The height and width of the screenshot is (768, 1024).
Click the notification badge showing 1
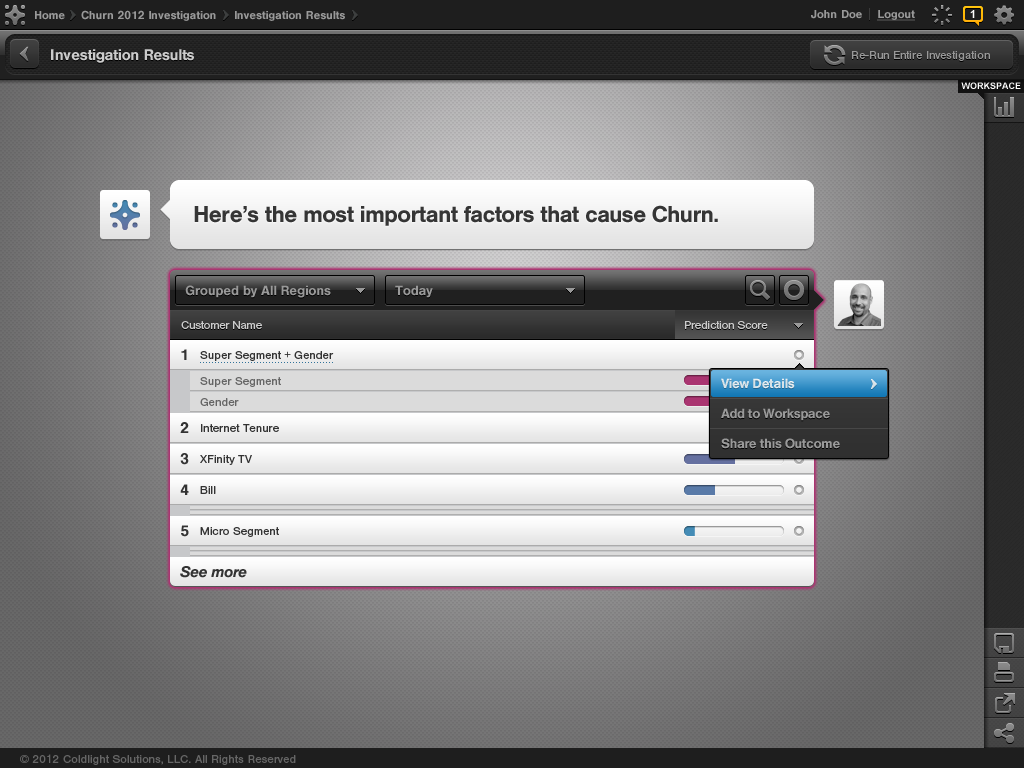click(x=972, y=15)
